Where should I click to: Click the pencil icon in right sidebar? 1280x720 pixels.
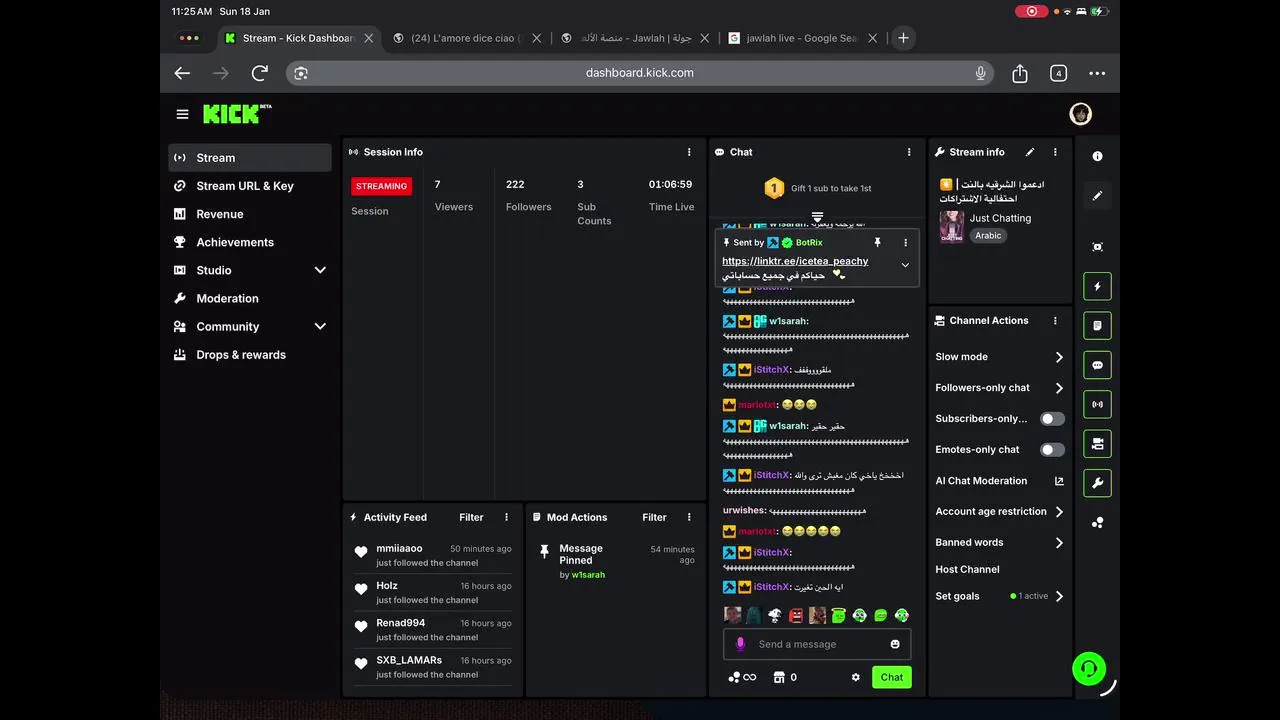click(1097, 196)
